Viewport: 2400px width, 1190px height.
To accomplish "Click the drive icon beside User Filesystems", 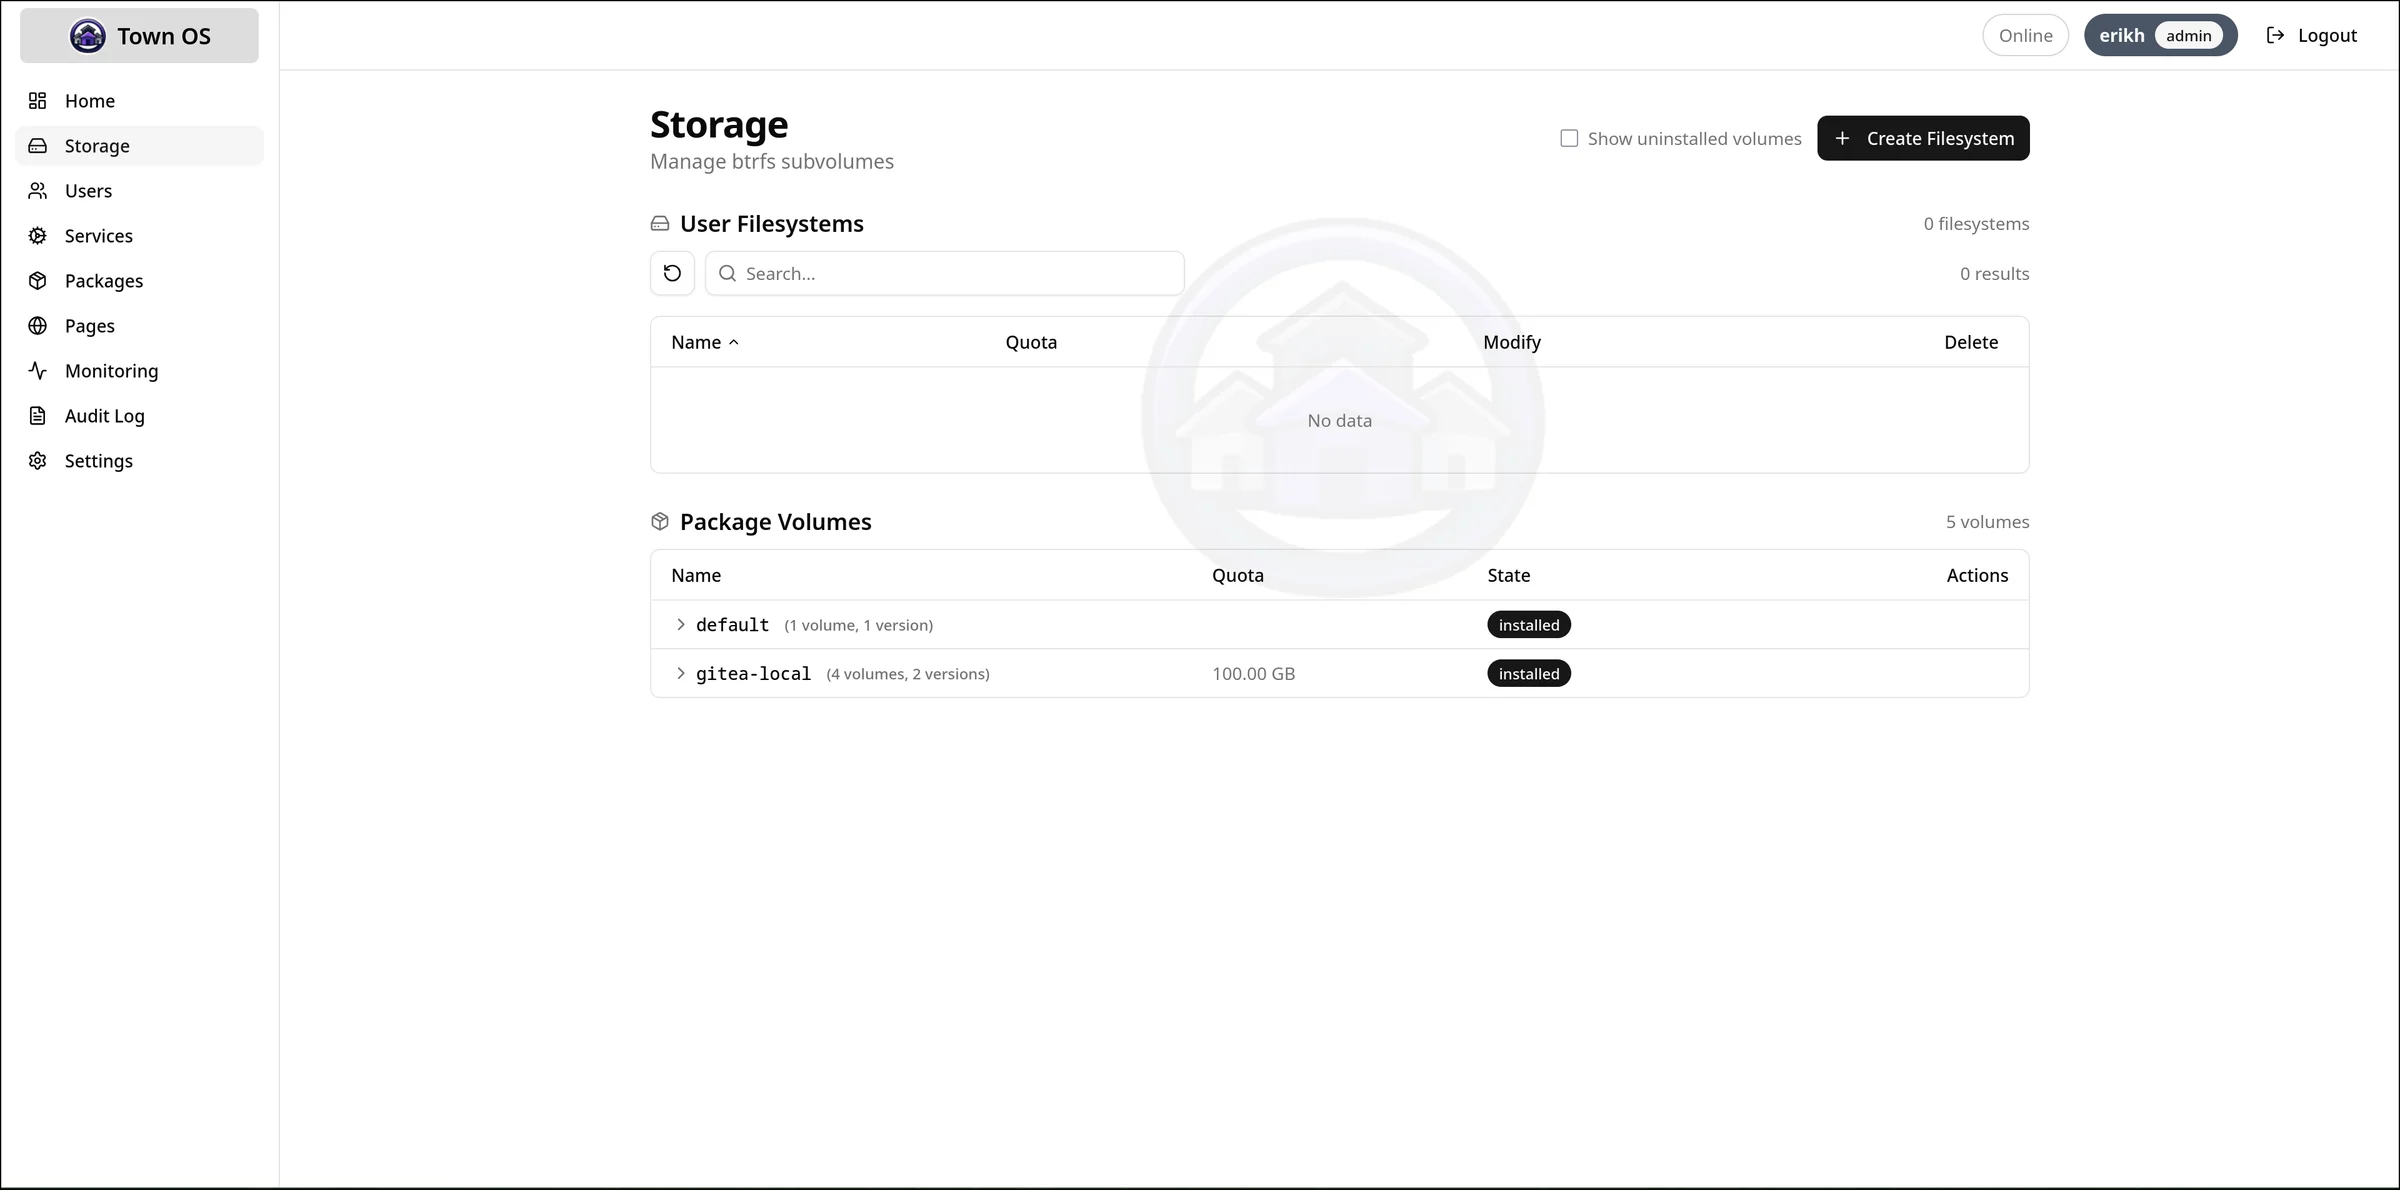I will tap(660, 224).
